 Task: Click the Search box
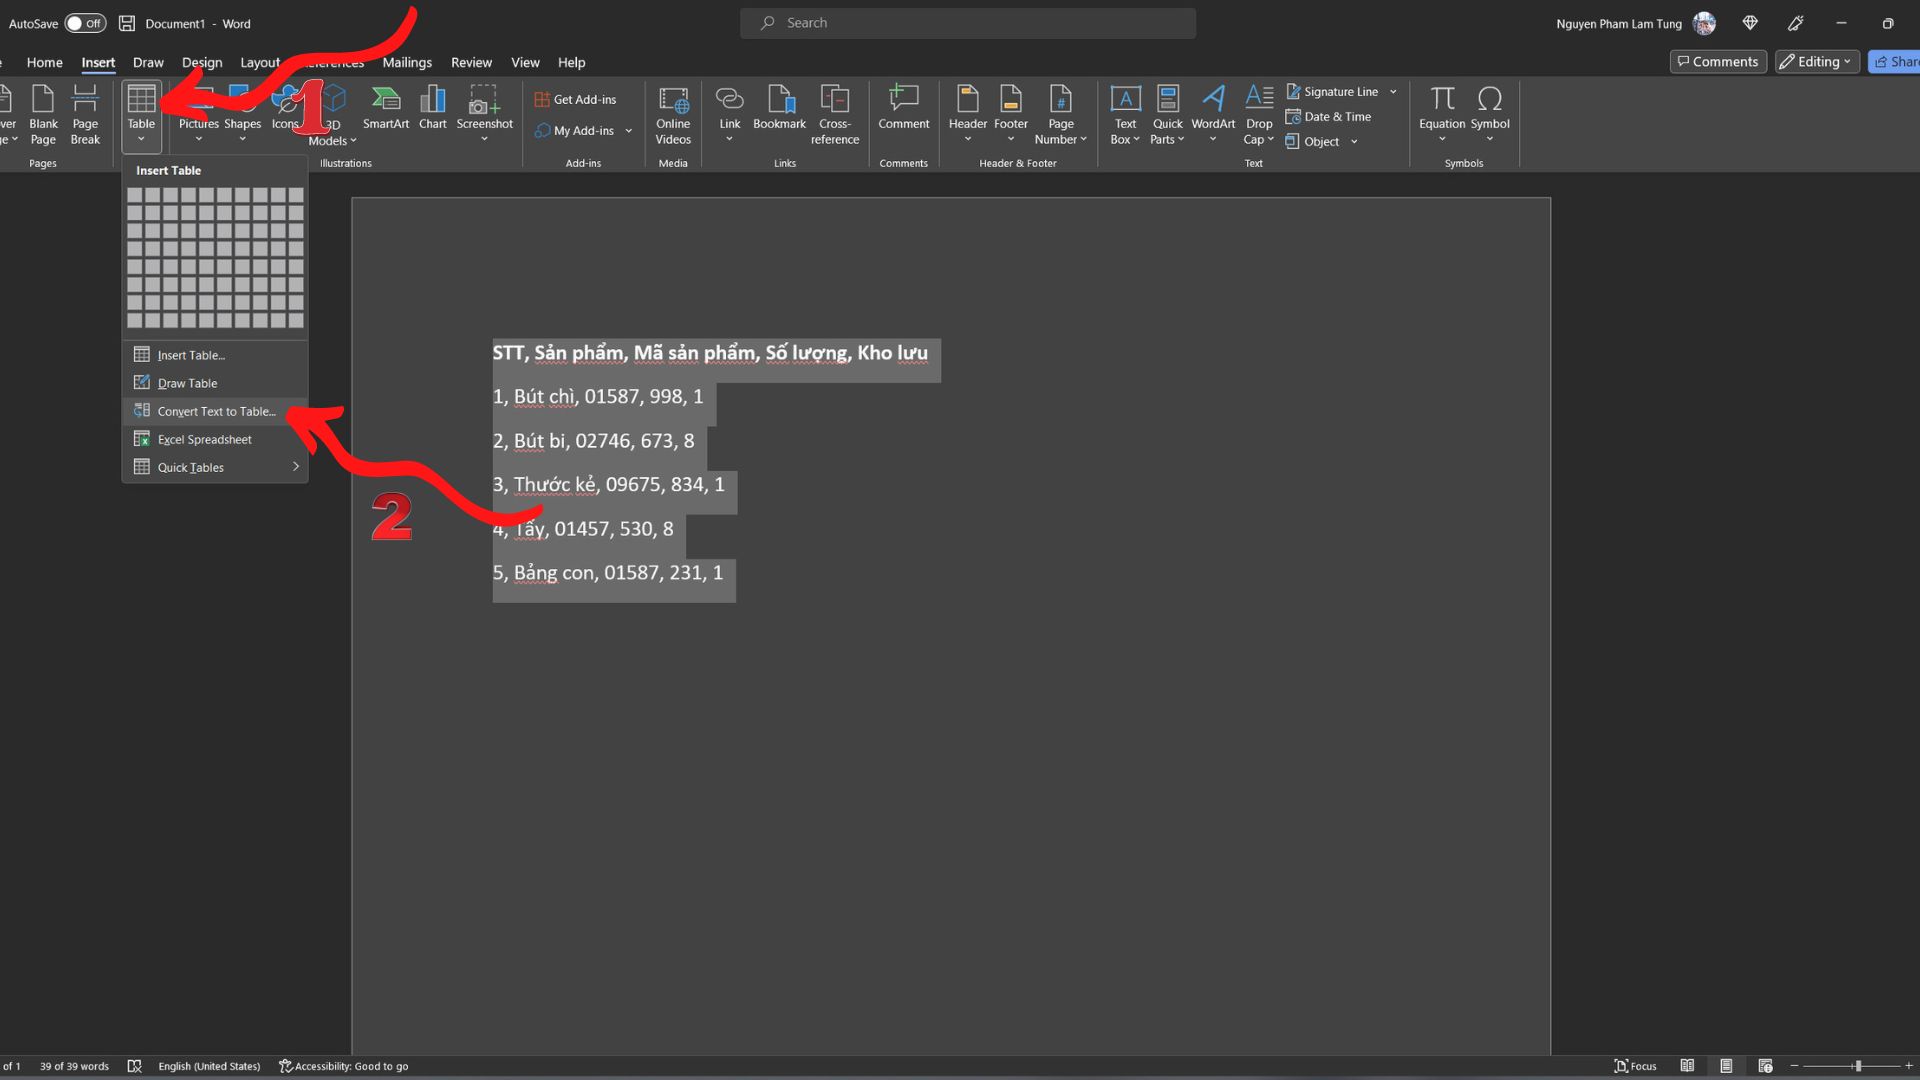968,23
